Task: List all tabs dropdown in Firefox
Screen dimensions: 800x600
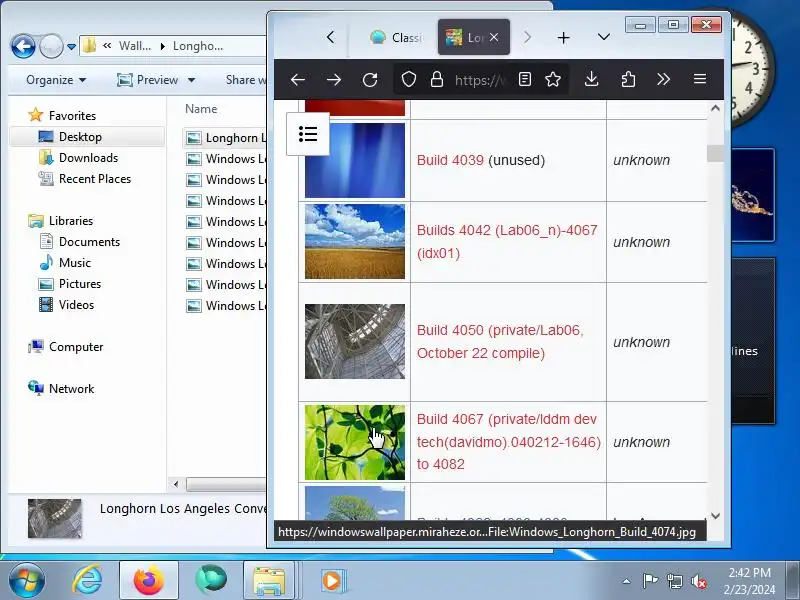Action: tap(604, 37)
